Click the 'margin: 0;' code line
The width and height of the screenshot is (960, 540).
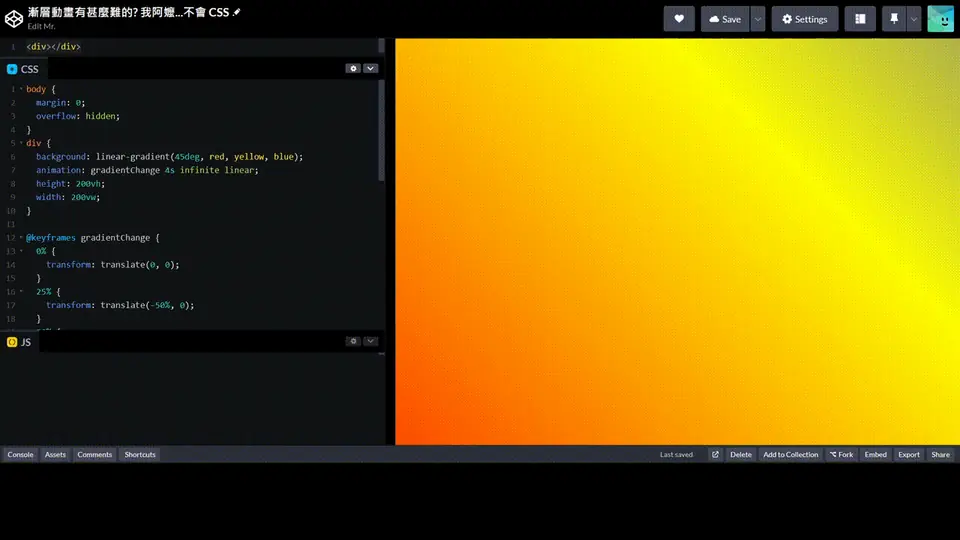pos(61,102)
